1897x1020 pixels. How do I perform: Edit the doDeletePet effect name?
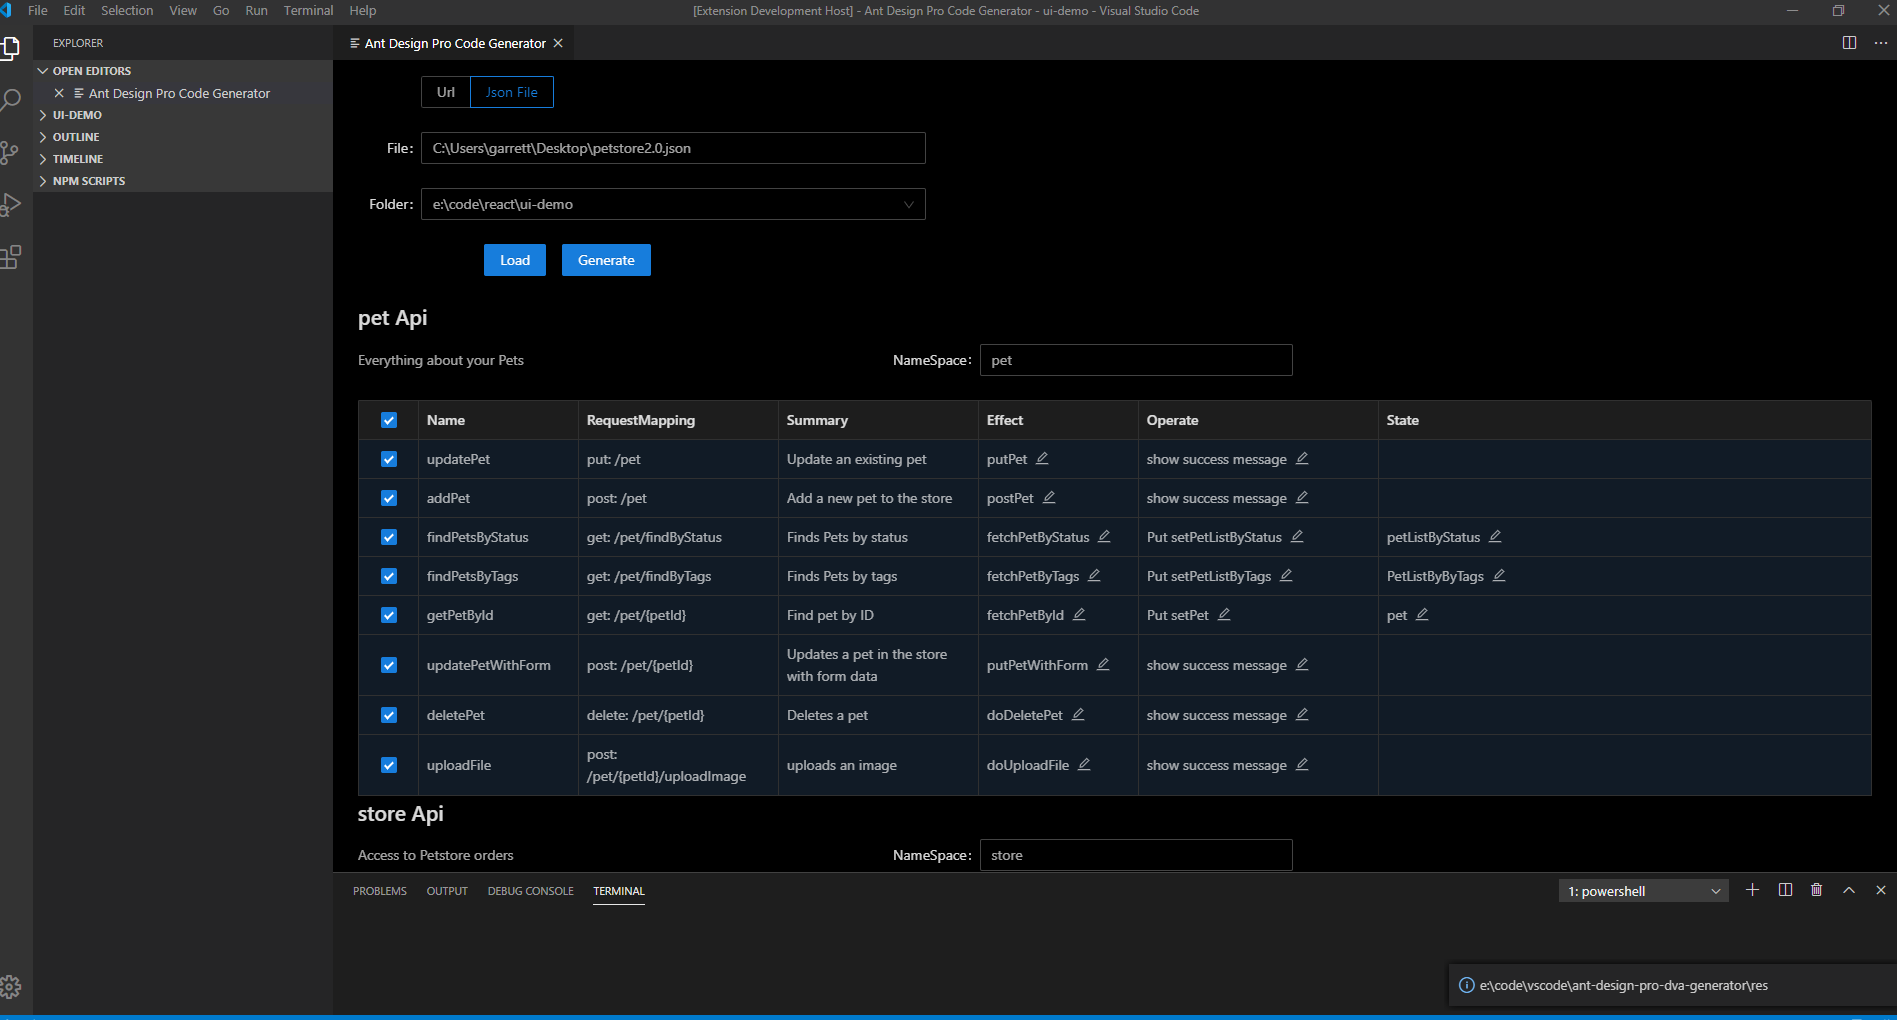pos(1078,714)
